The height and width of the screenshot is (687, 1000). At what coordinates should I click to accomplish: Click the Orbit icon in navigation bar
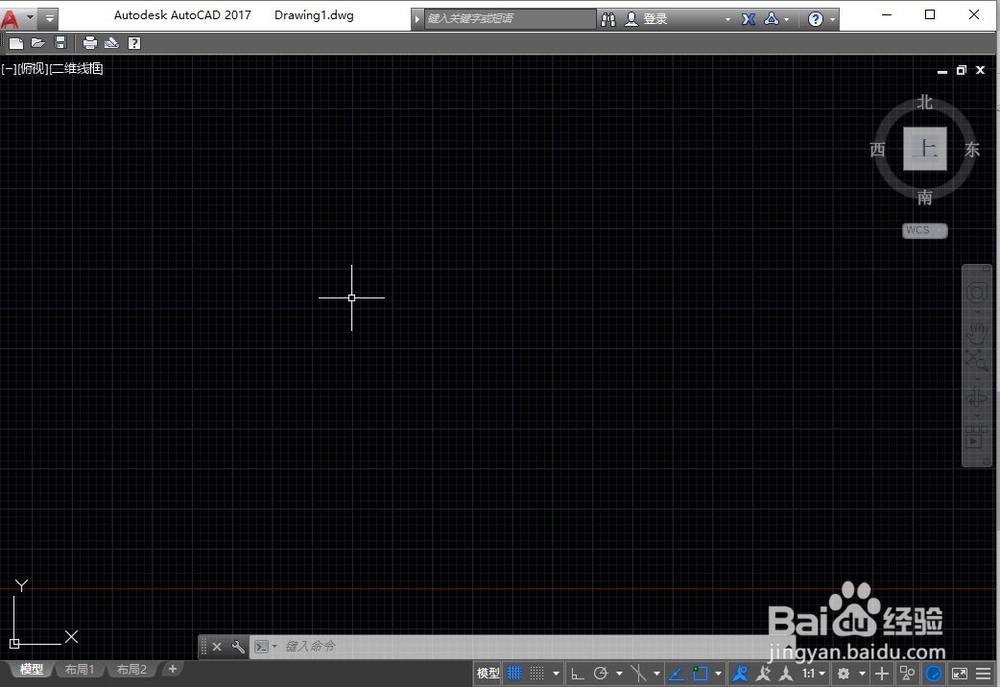coord(976,398)
